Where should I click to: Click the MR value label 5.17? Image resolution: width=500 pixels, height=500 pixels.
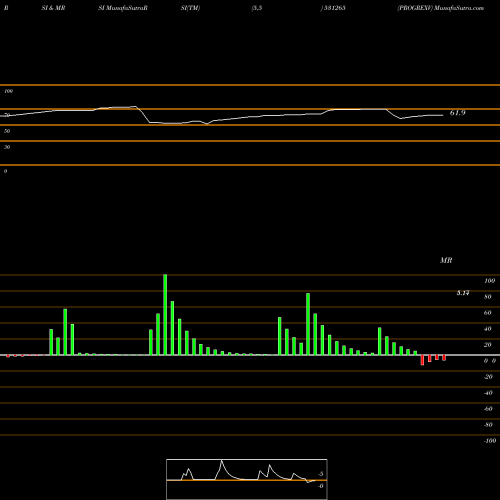[463, 293]
